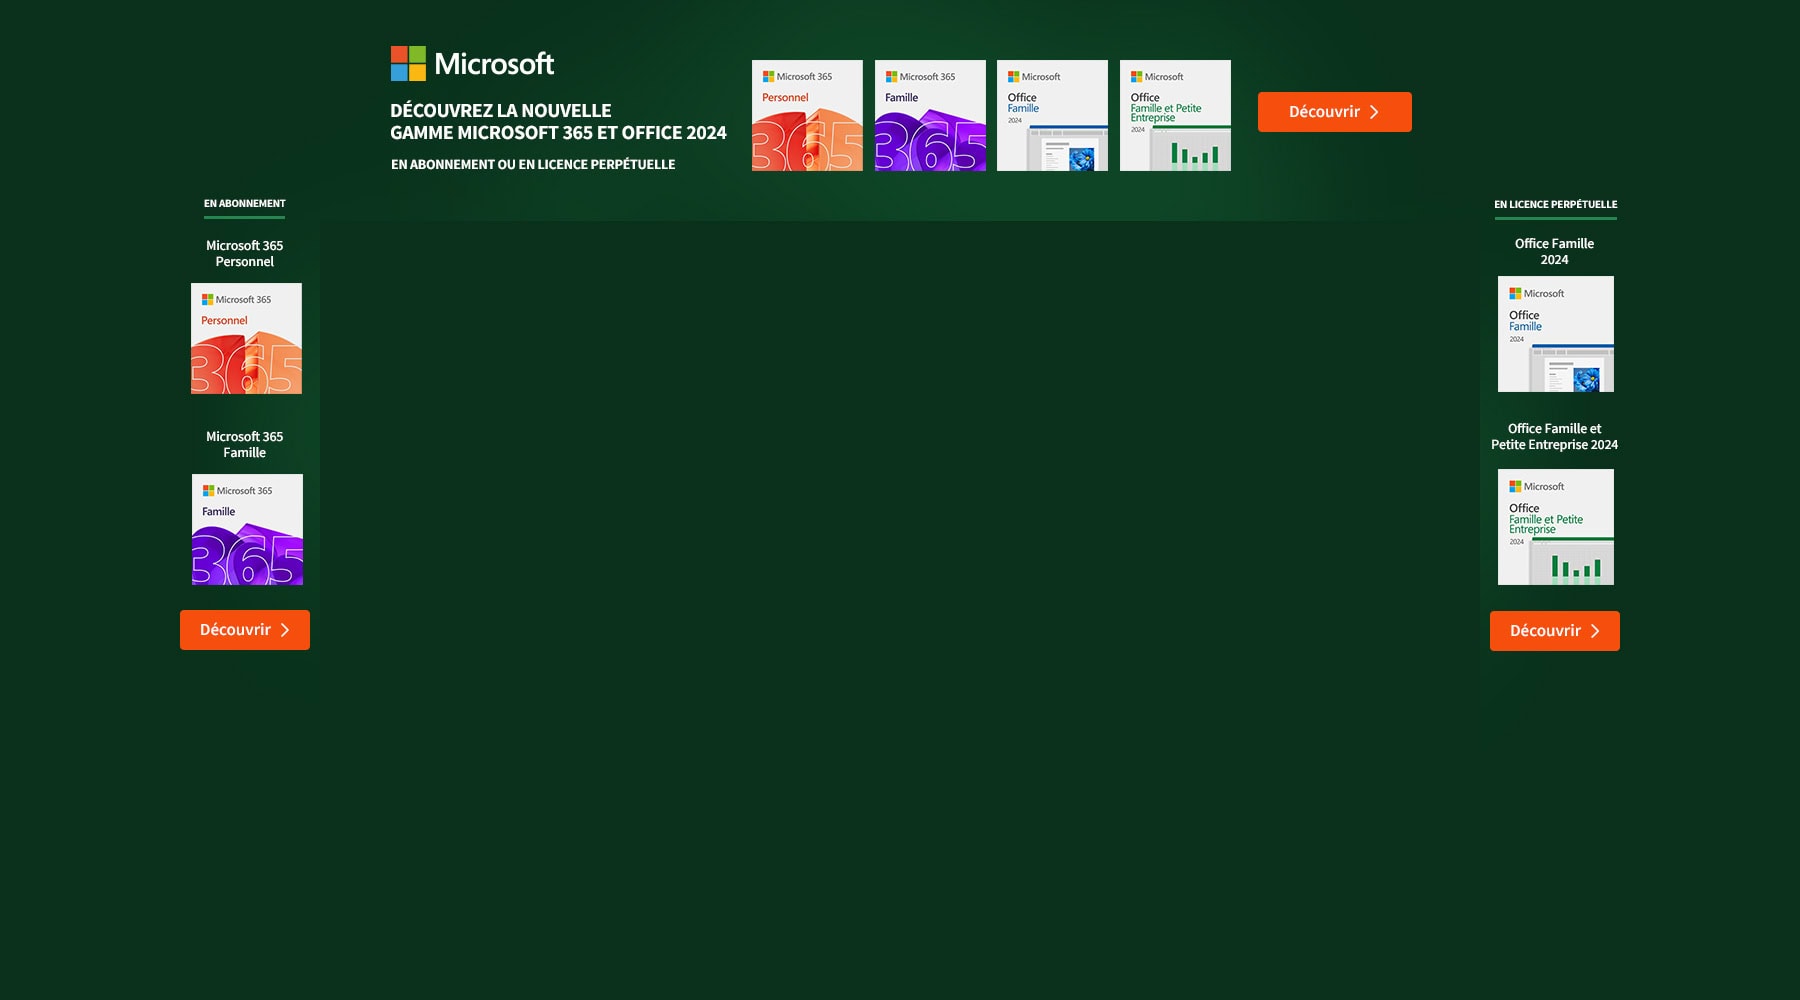Click the 'Microsoft 365 Famille' title in the left sidebar
This screenshot has height=1000, width=1800.
(x=245, y=445)
